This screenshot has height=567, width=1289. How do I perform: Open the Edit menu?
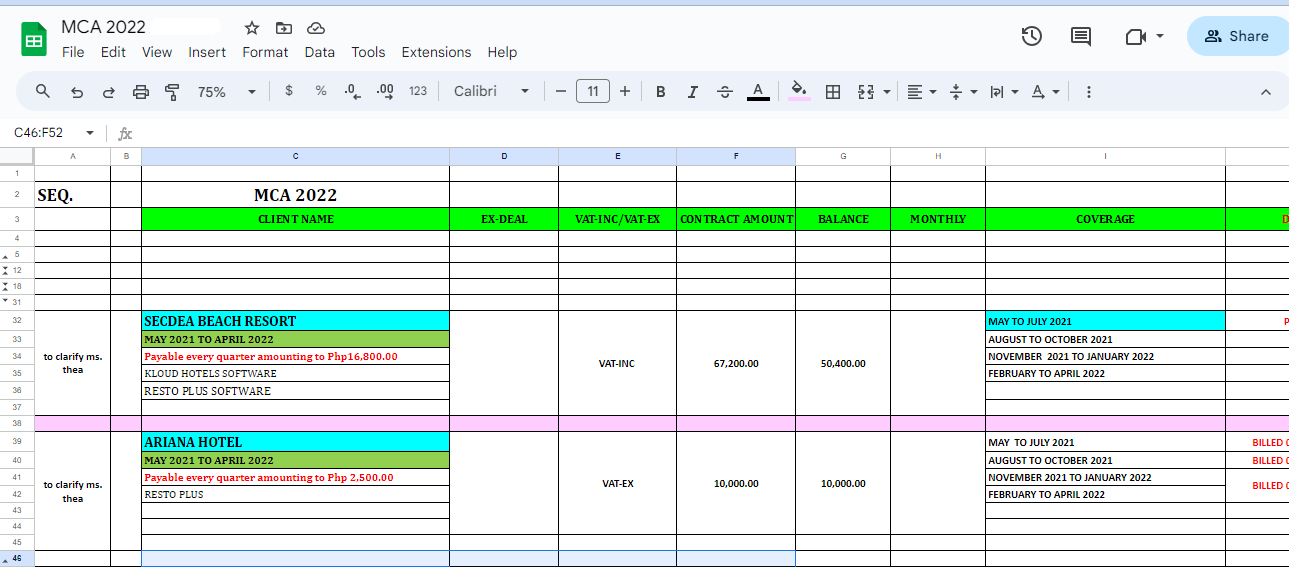(x=113, y=52)
